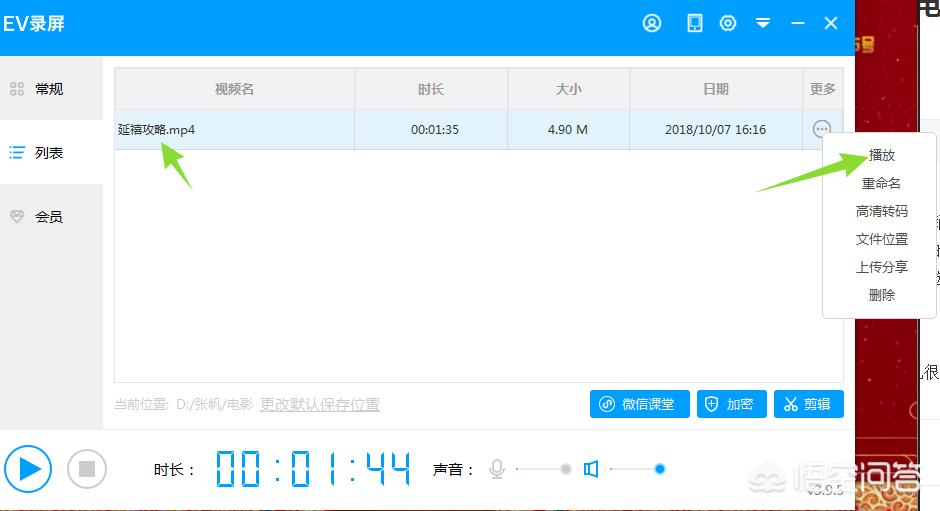Click the date cell 2018/10/07 16:16

pyautogui.click(x=715, y=130)
